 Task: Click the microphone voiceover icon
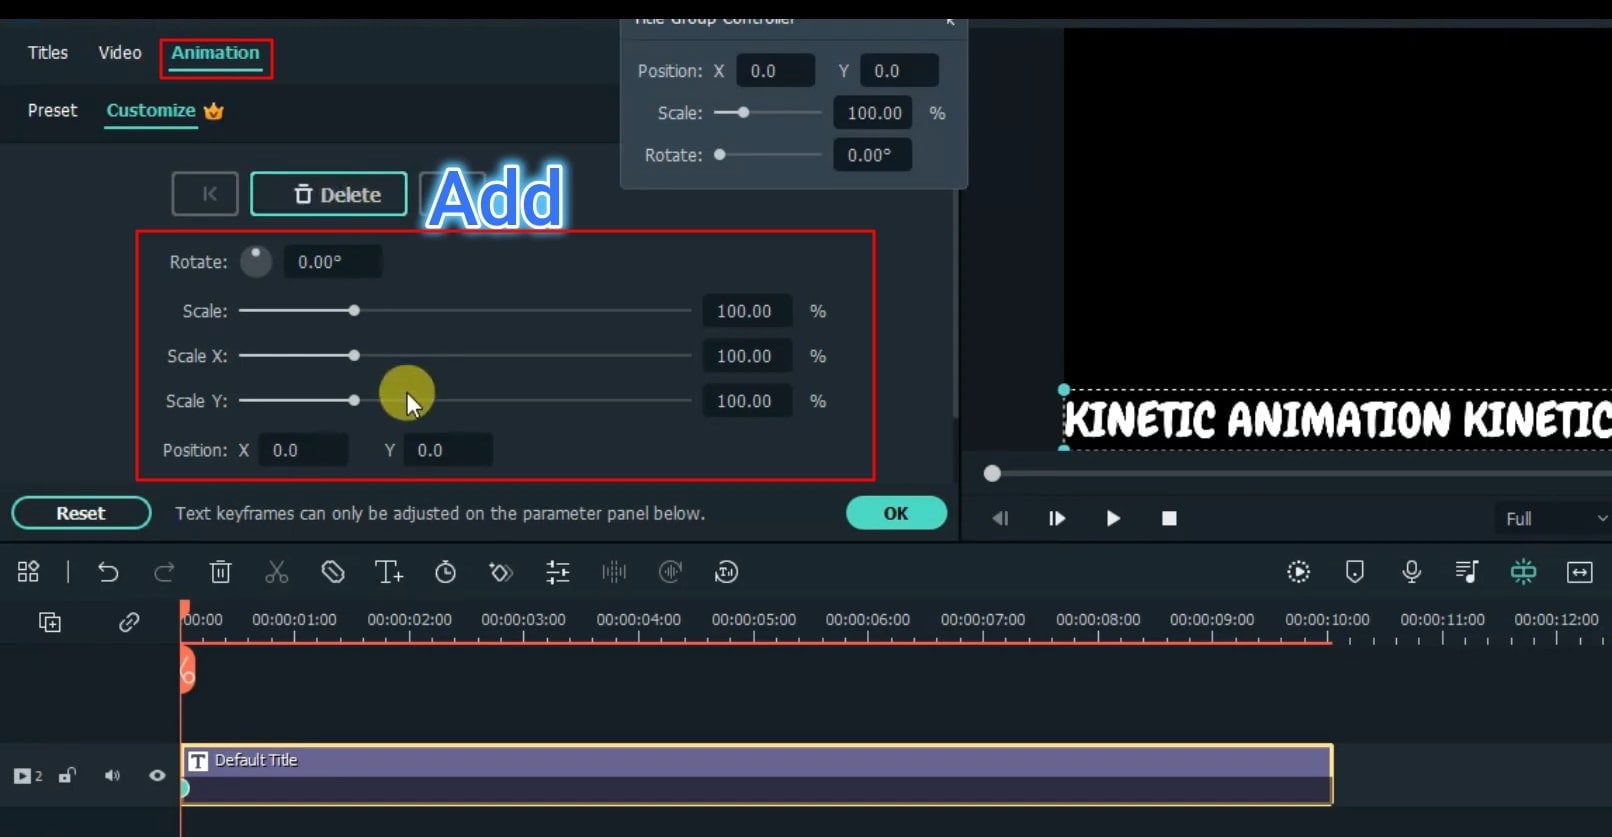pos(1411,572)
